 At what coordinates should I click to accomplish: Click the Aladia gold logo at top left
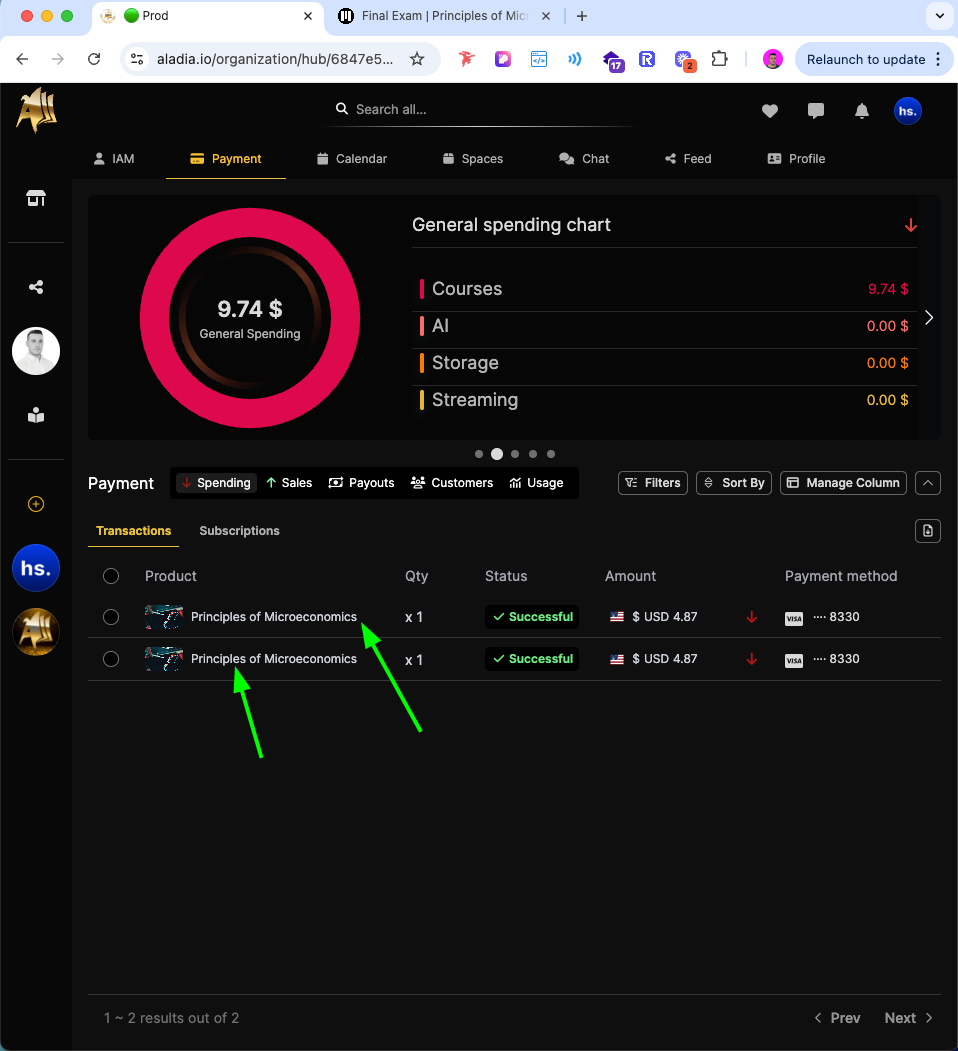[x=37, y=110]
